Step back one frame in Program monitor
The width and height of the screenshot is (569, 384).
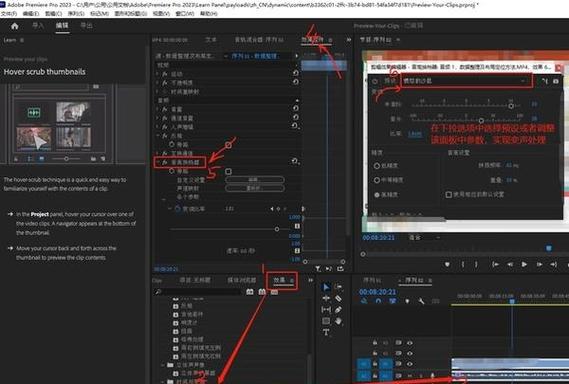click(x=510, y=265)
